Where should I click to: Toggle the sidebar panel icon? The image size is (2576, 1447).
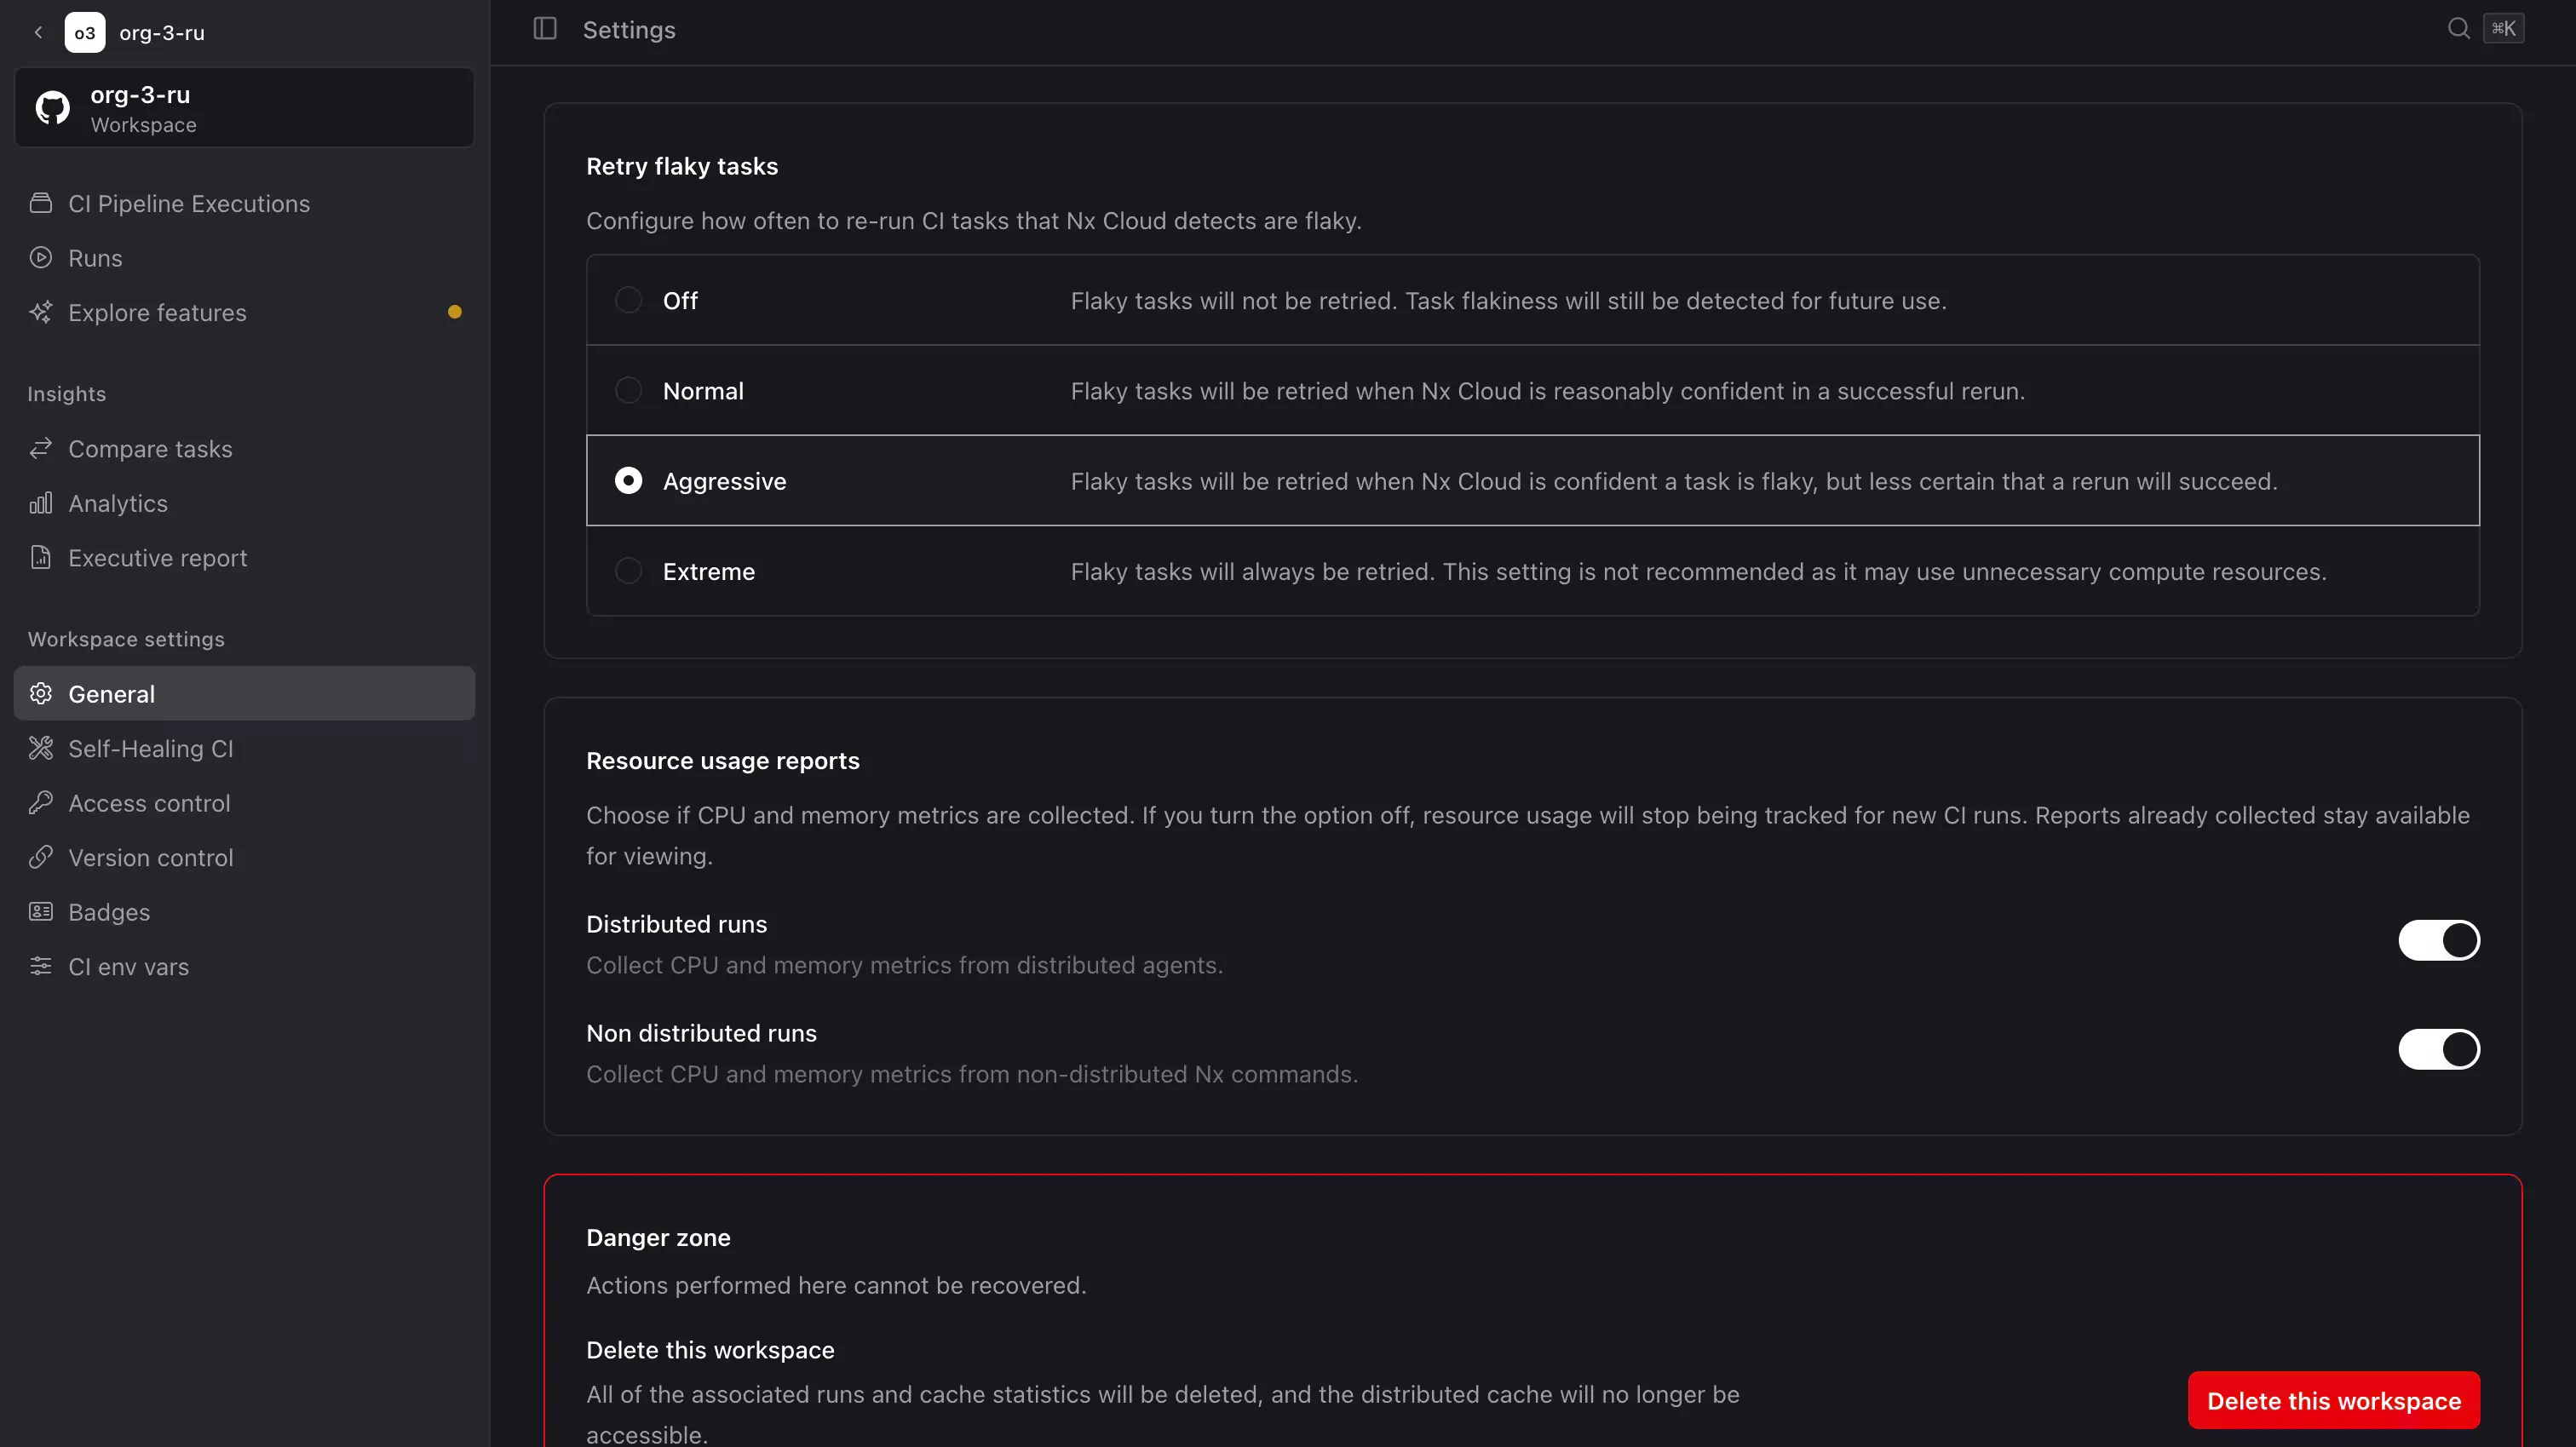[x=545, y=29]
